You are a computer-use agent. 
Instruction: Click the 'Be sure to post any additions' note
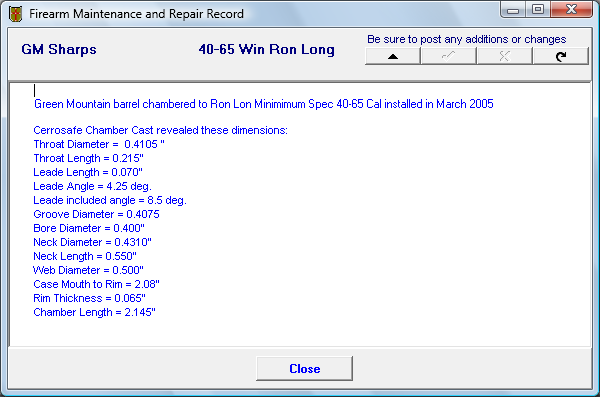466,39
